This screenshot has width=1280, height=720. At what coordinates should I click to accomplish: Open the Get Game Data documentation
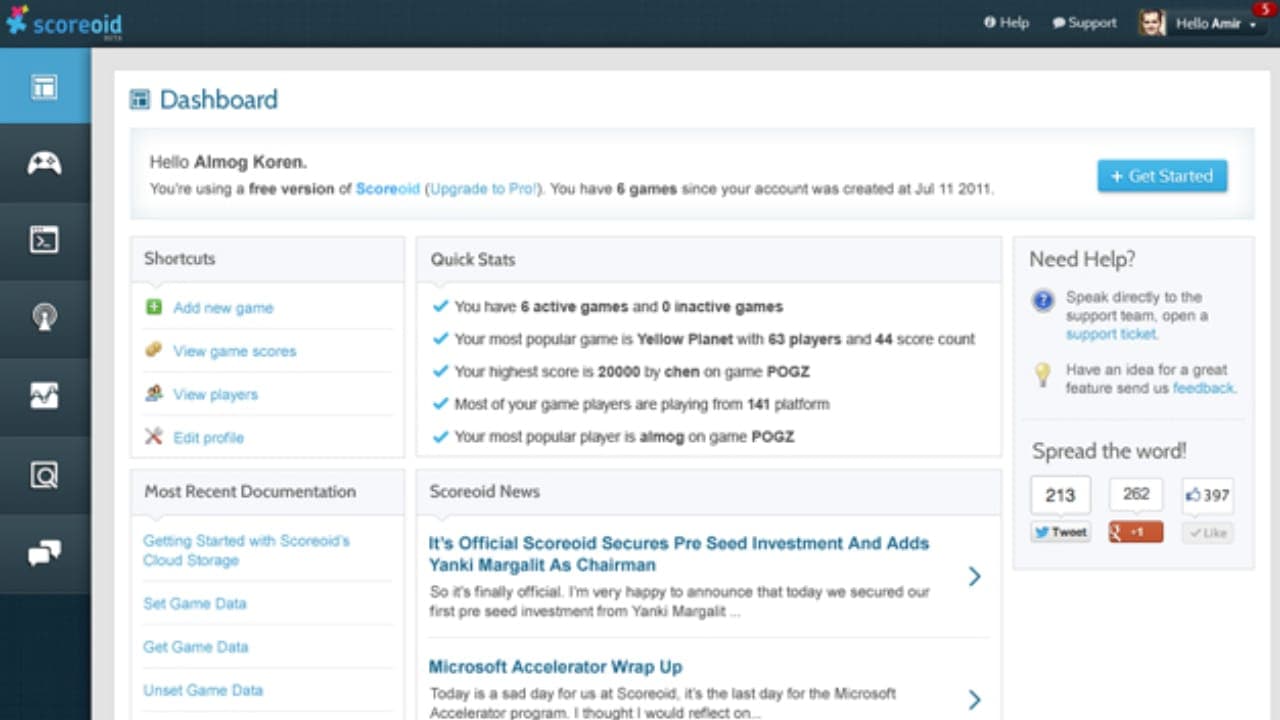pos(195,646)
